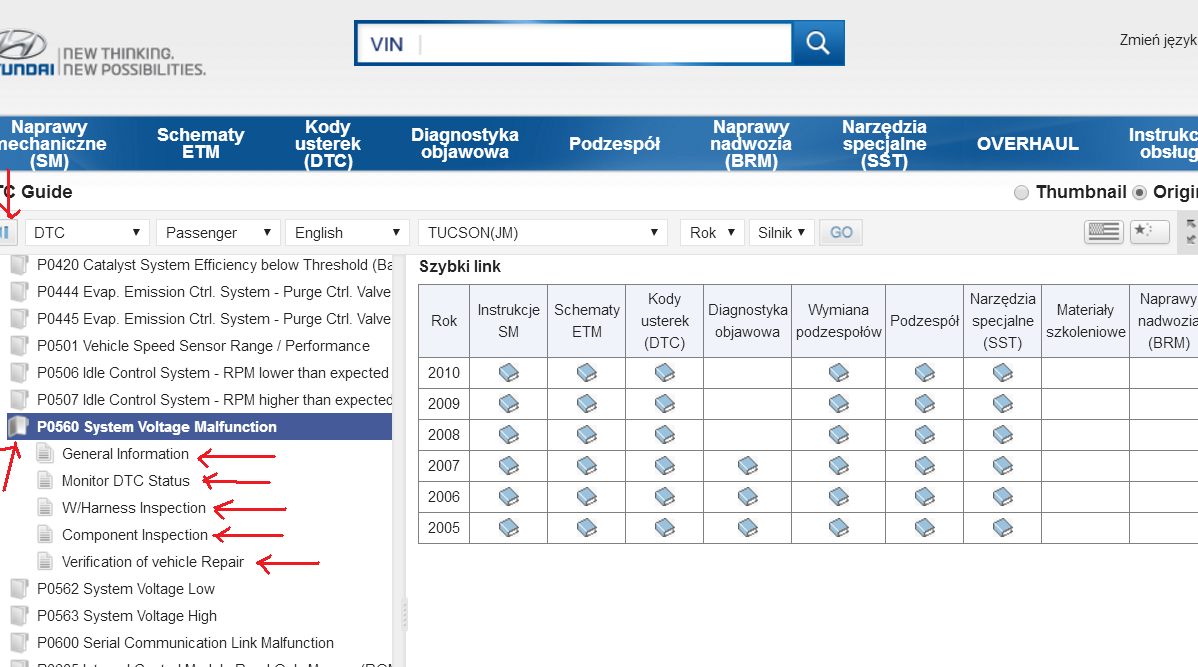
Task: Open the Schematy ETM menu tab
Action: (x=200, y=144)
